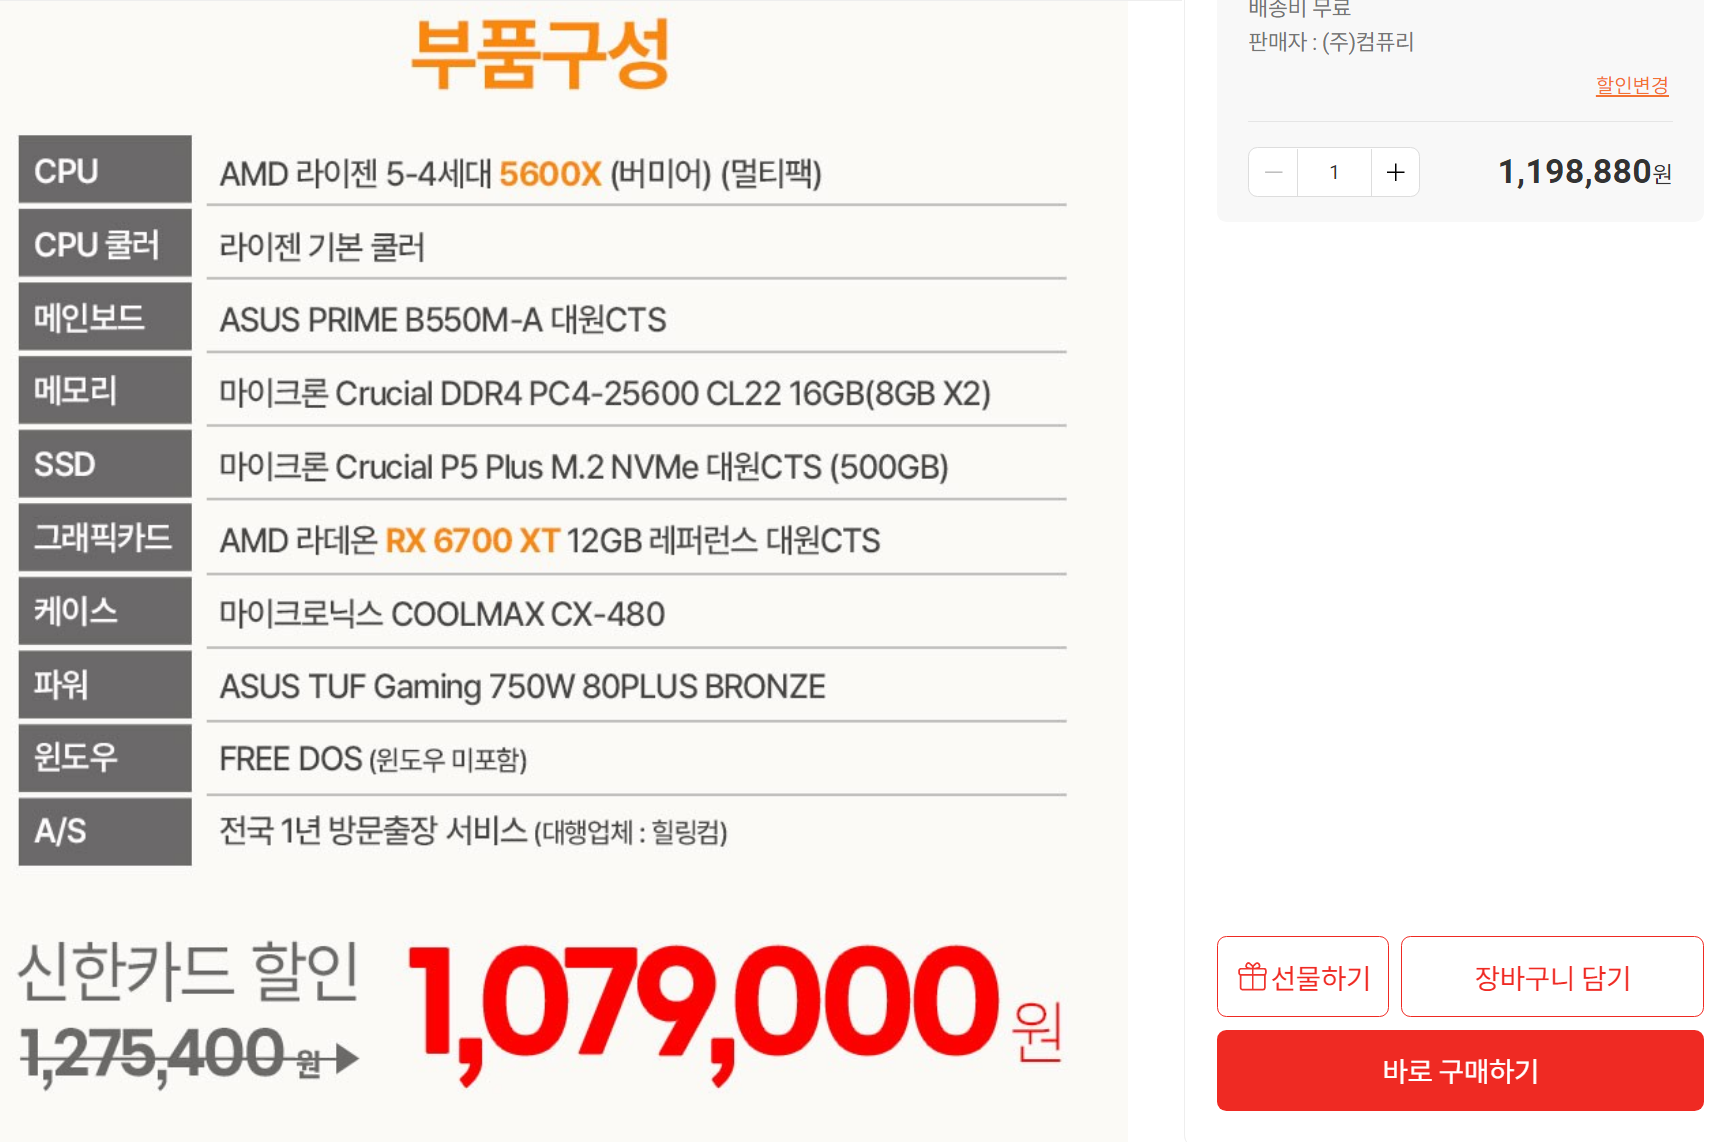Click 바로 구매하기 buy now button
Screen dimensions: 1732x1142
[x=1460, y=1071]
